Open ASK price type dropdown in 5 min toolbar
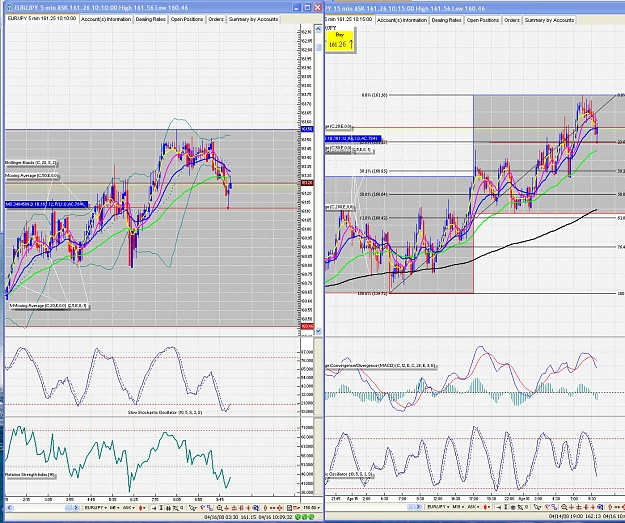Viewport: 625px width, 523px height. 129,508
